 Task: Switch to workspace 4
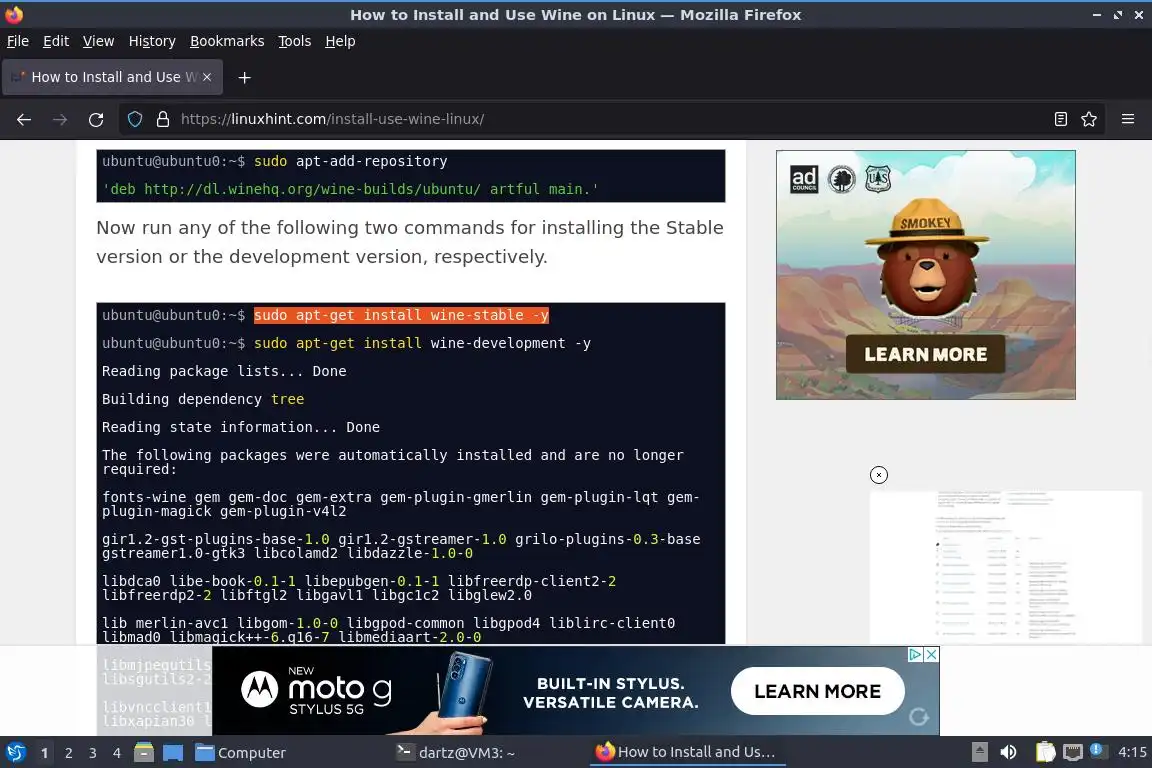click(117, 753)
